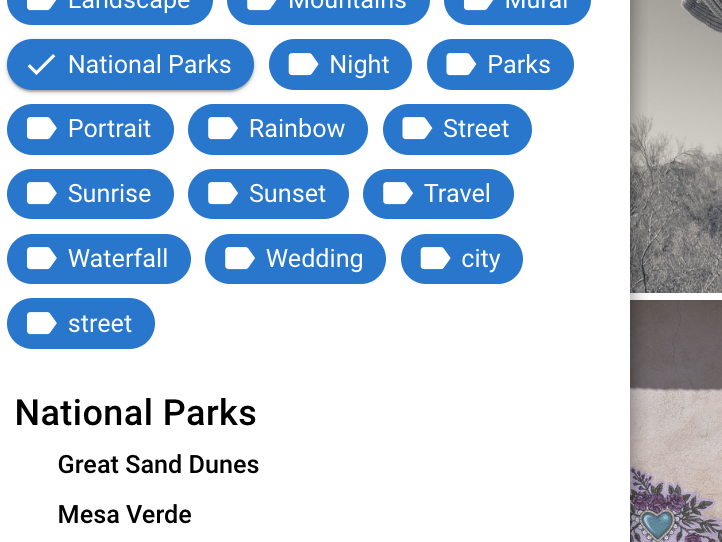Click the National Parks section heading
Image resolution: width=722 pixels, height=542 pixels.
click(x=136, y=413)
